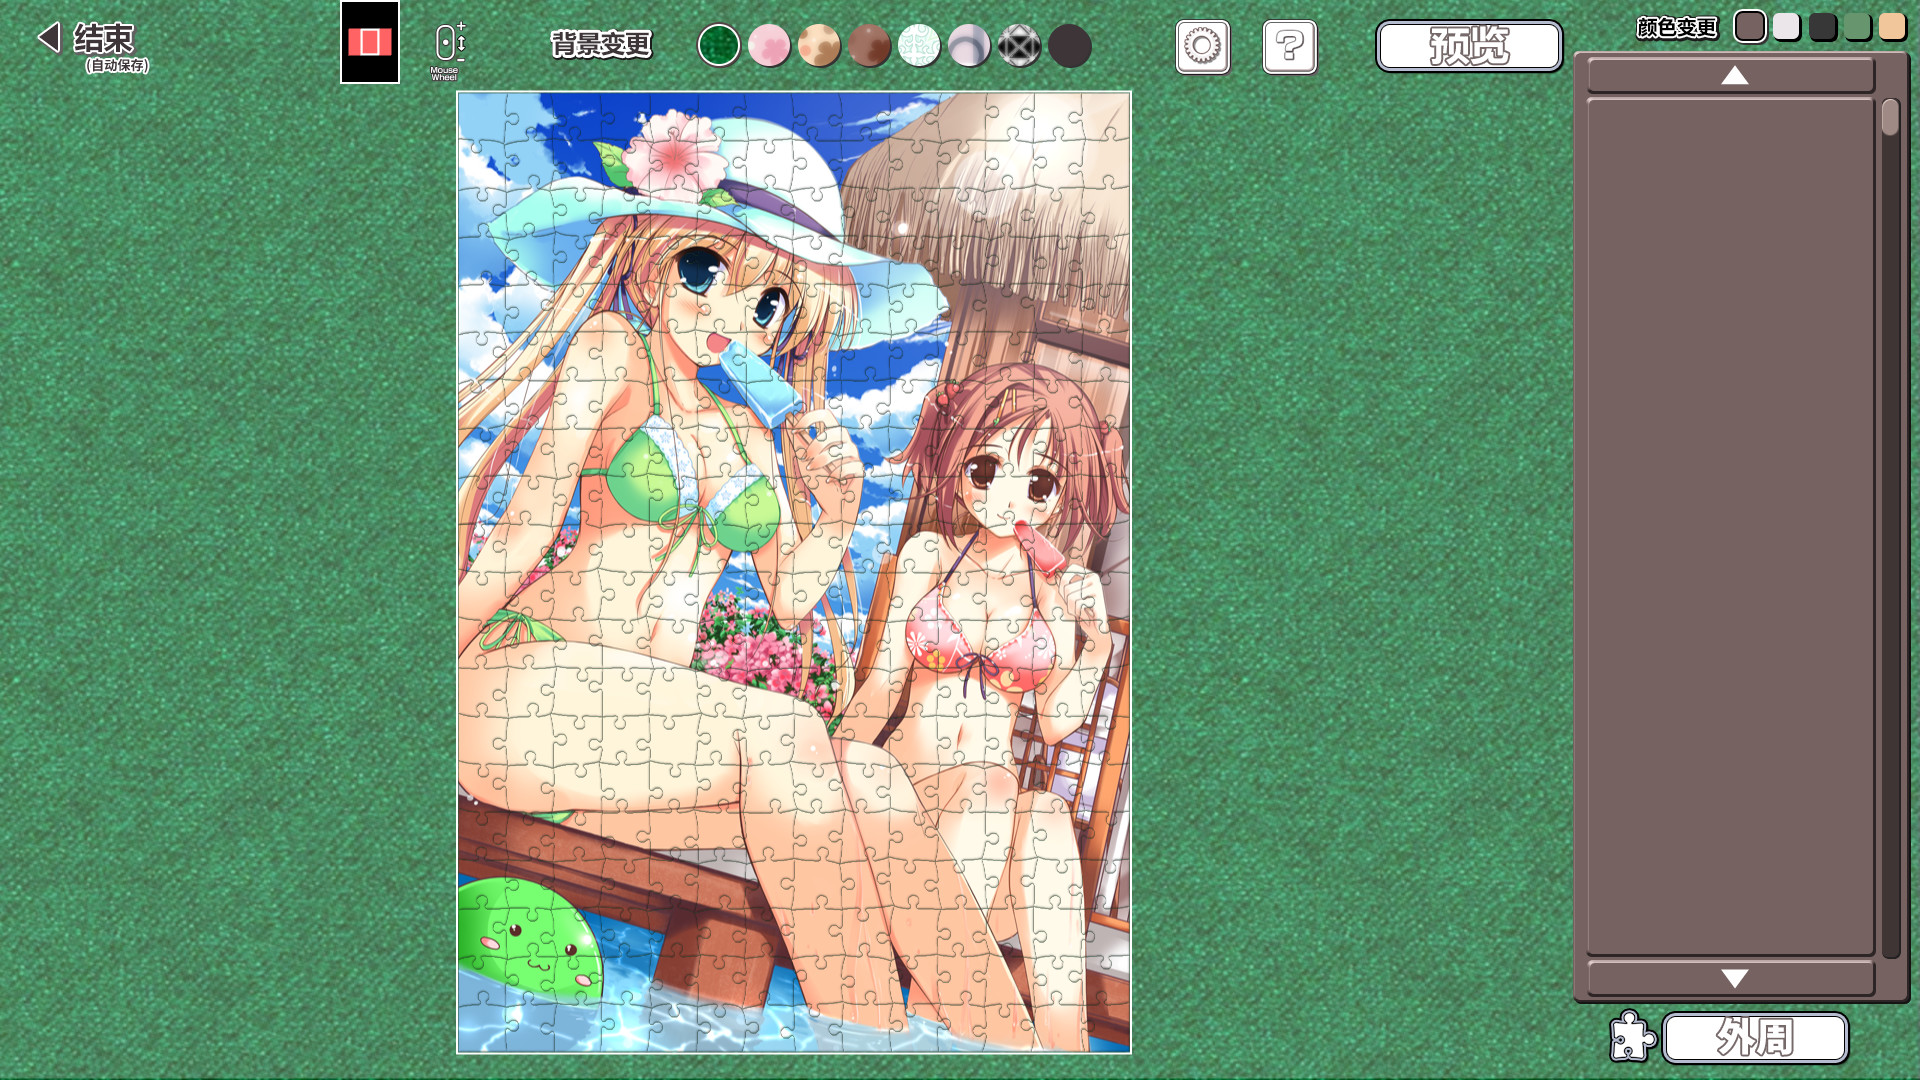Viewport: 1920px width, 1080px height.
Task: Select the pink cherry blossom background
Action: click(768, 46)
